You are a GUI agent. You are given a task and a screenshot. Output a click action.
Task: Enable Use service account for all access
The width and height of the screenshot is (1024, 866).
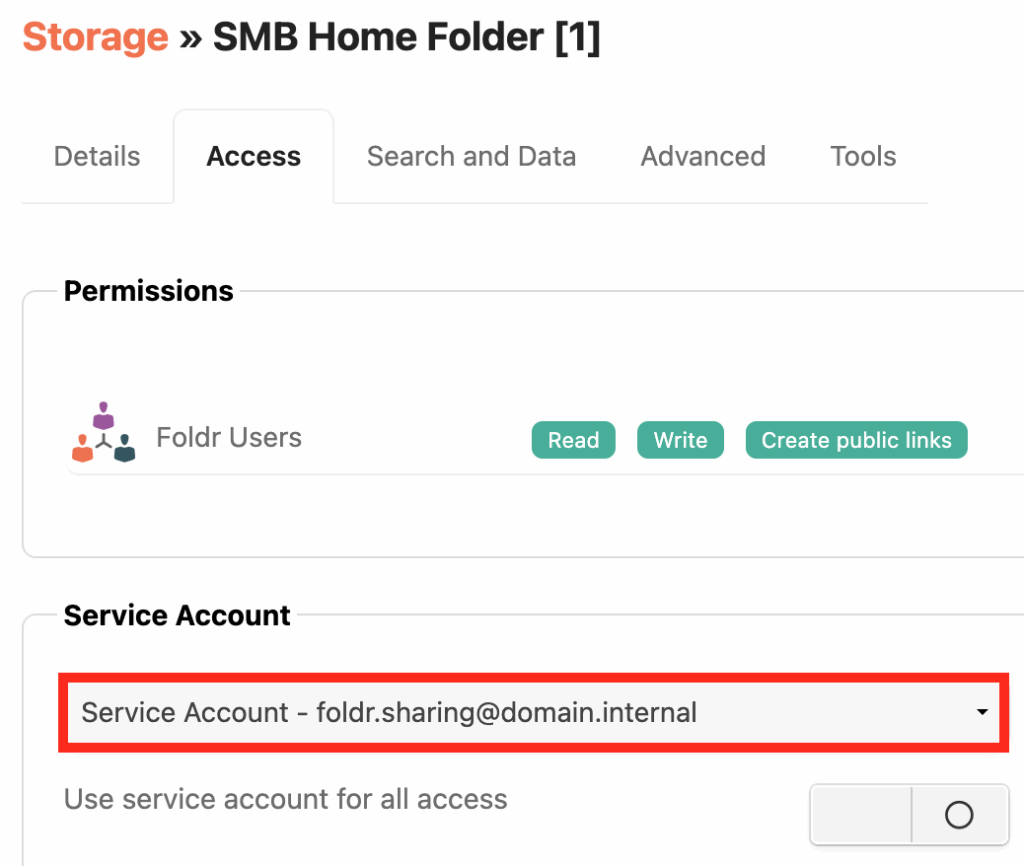coord(909,815)
